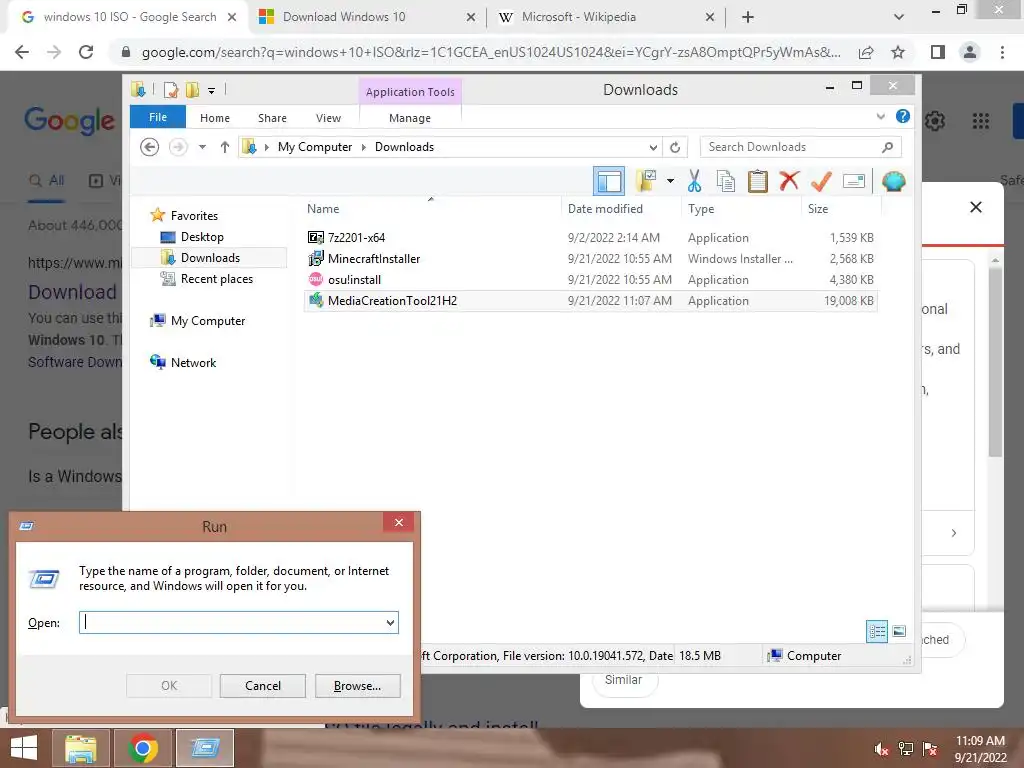Click the Classic Shell settings icon

click(893, 181)
